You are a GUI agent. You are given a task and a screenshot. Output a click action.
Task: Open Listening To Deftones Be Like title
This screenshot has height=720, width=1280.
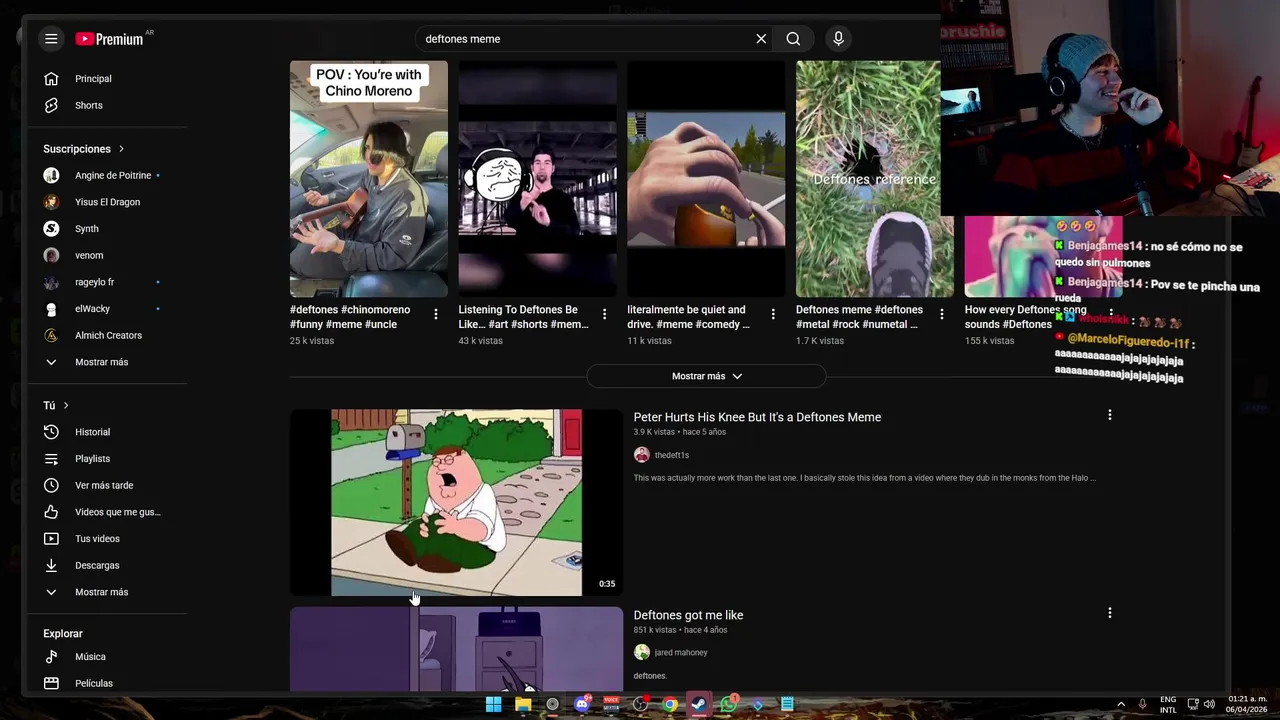click(523, 317)
